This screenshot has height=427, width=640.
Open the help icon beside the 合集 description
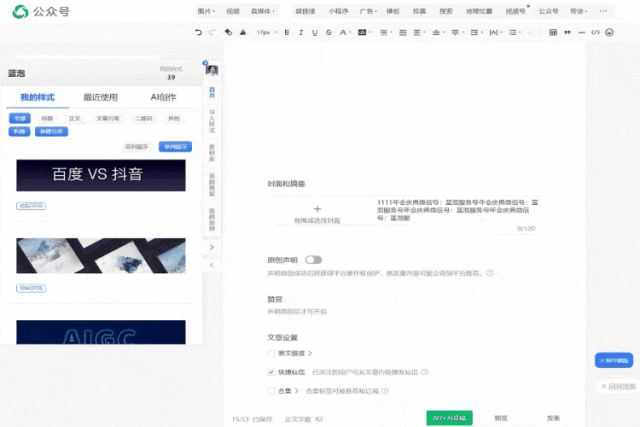tap(384, 391)
